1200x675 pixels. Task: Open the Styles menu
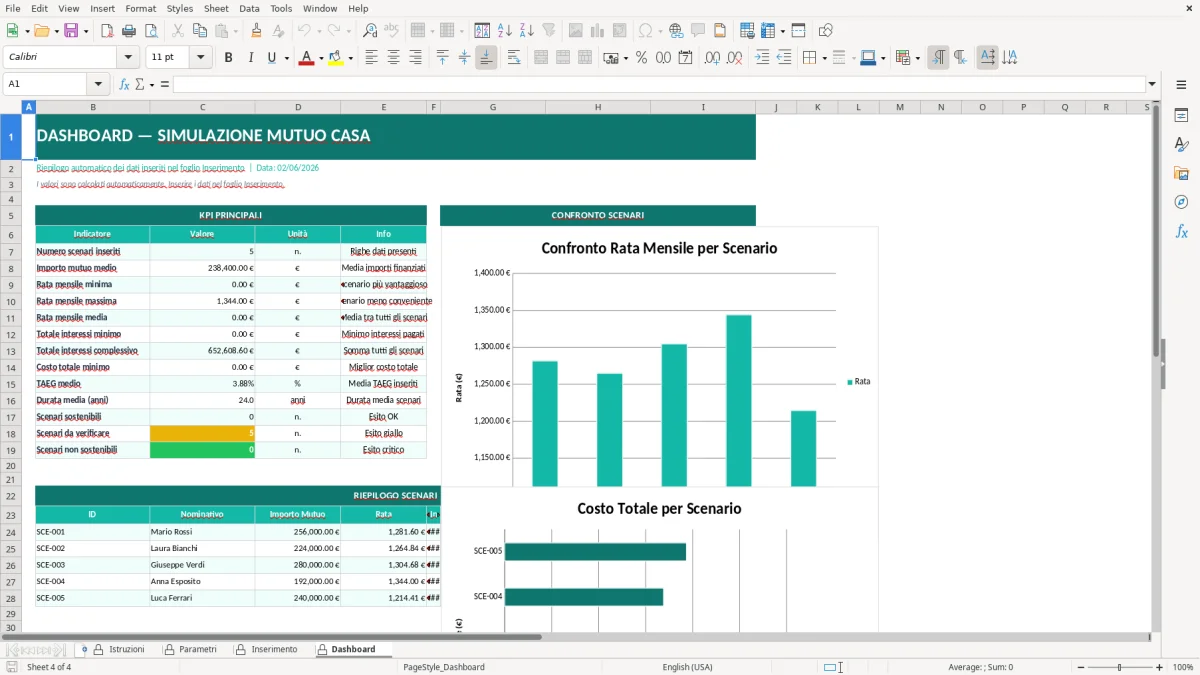pos(180,8)
